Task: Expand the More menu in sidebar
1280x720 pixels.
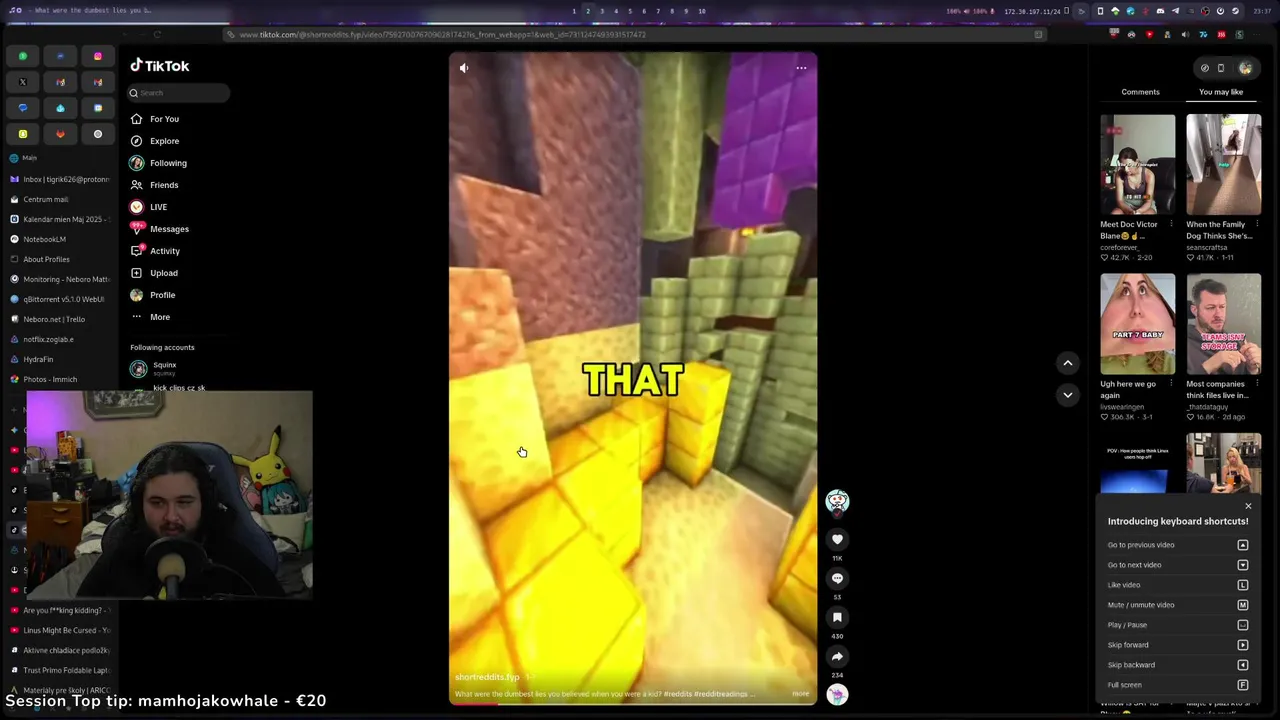Action: coord(151,317)
